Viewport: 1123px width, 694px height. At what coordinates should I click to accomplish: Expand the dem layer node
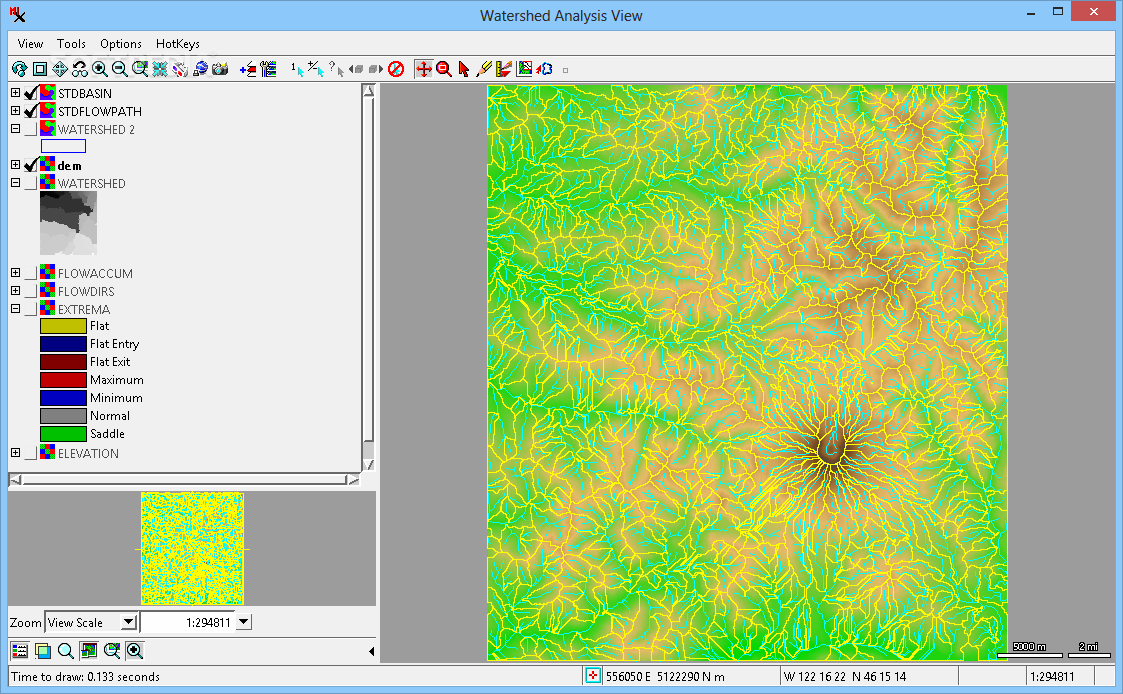tap(15, 165)
